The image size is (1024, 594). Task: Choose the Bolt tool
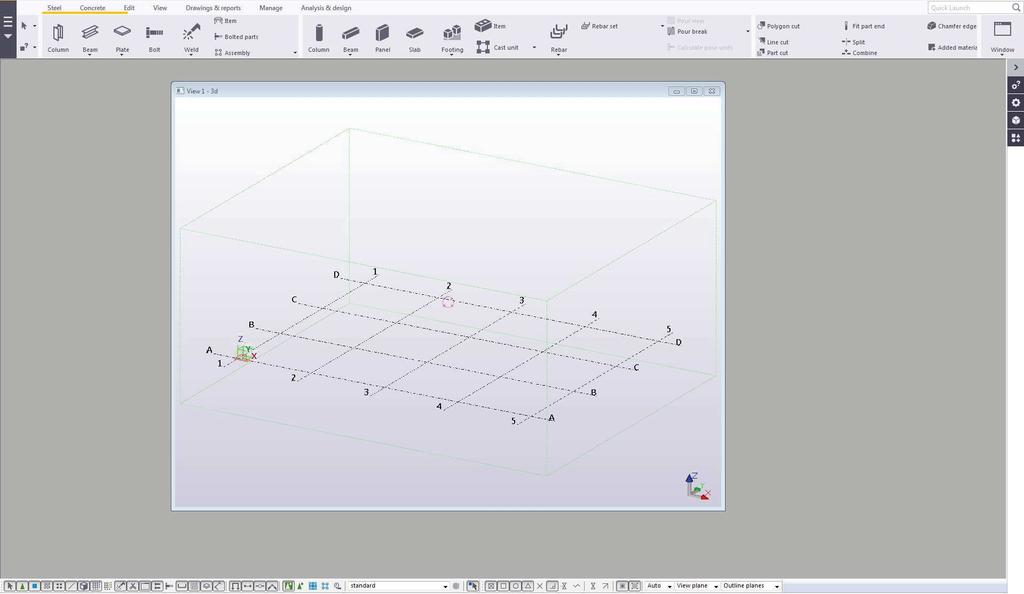point(154,37)
